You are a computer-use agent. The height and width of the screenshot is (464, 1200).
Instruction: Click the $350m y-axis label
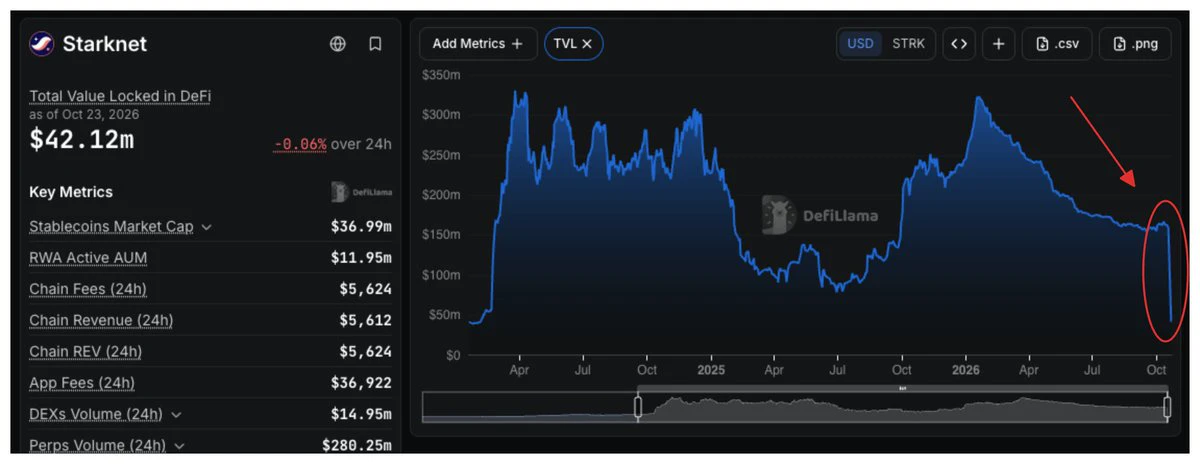(x=440, y=75)
